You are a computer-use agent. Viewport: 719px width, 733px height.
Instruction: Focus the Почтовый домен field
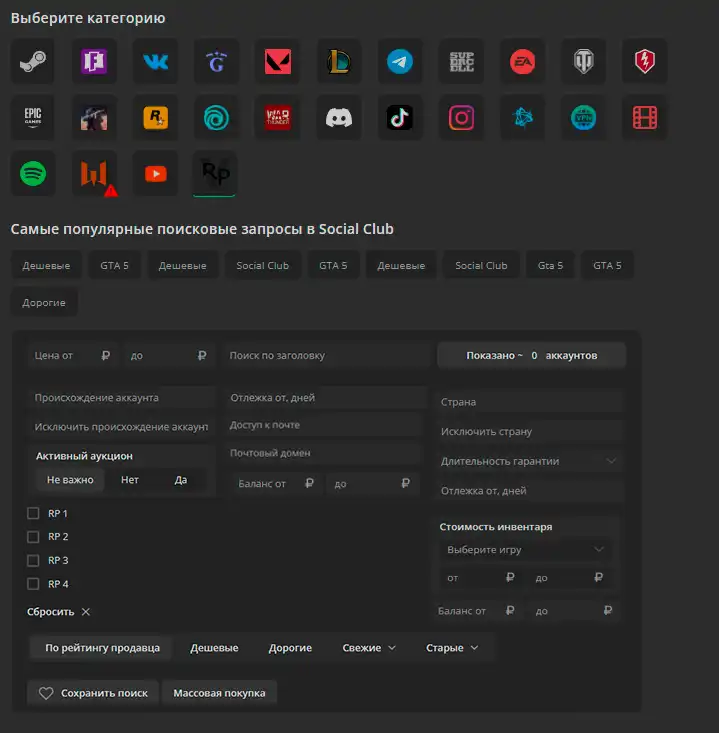[x=324, y=453]
